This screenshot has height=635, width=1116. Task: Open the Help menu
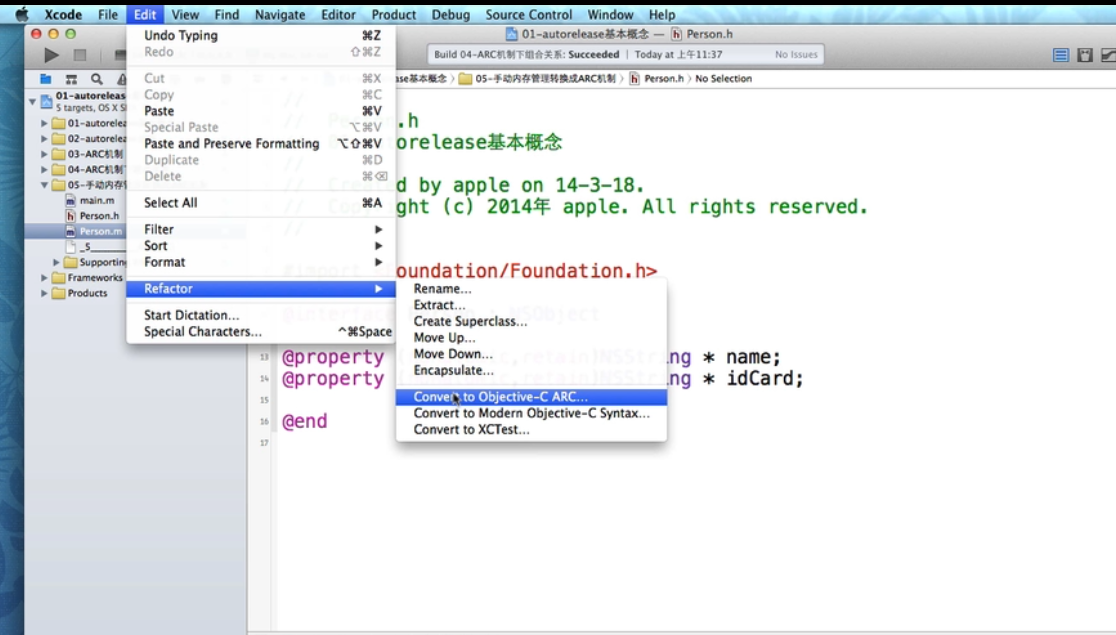(x=662, y=14)
